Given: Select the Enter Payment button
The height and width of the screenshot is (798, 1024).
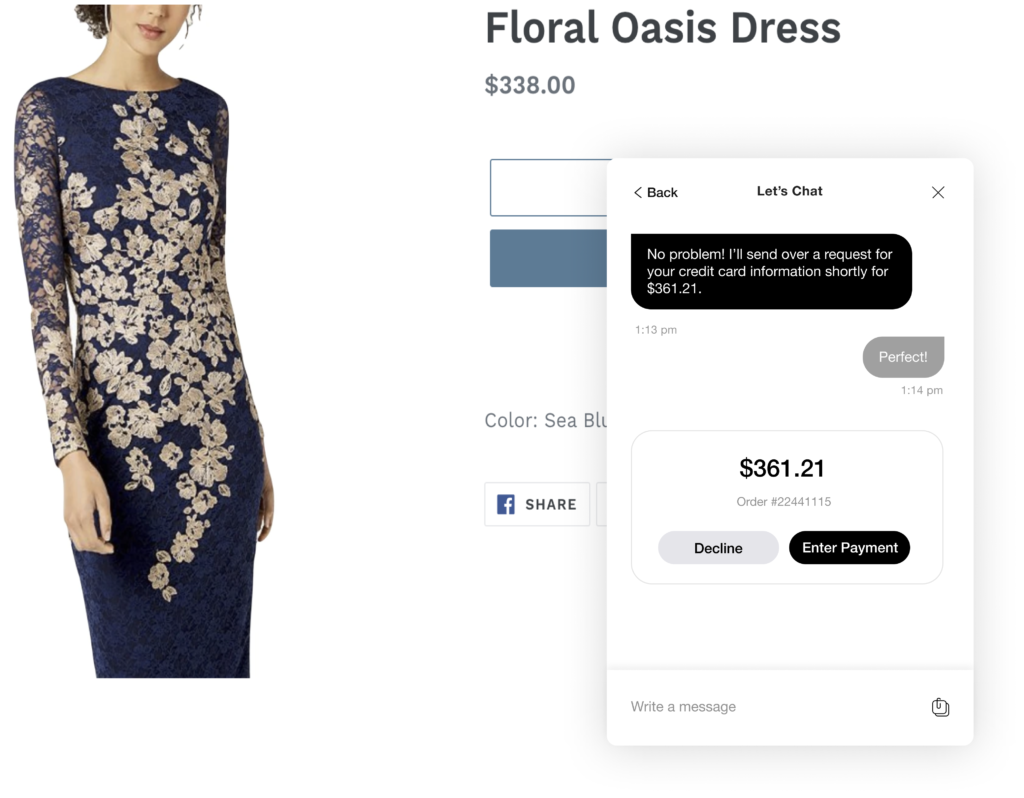Looking at the screenshot, I should tap(849, 547).
